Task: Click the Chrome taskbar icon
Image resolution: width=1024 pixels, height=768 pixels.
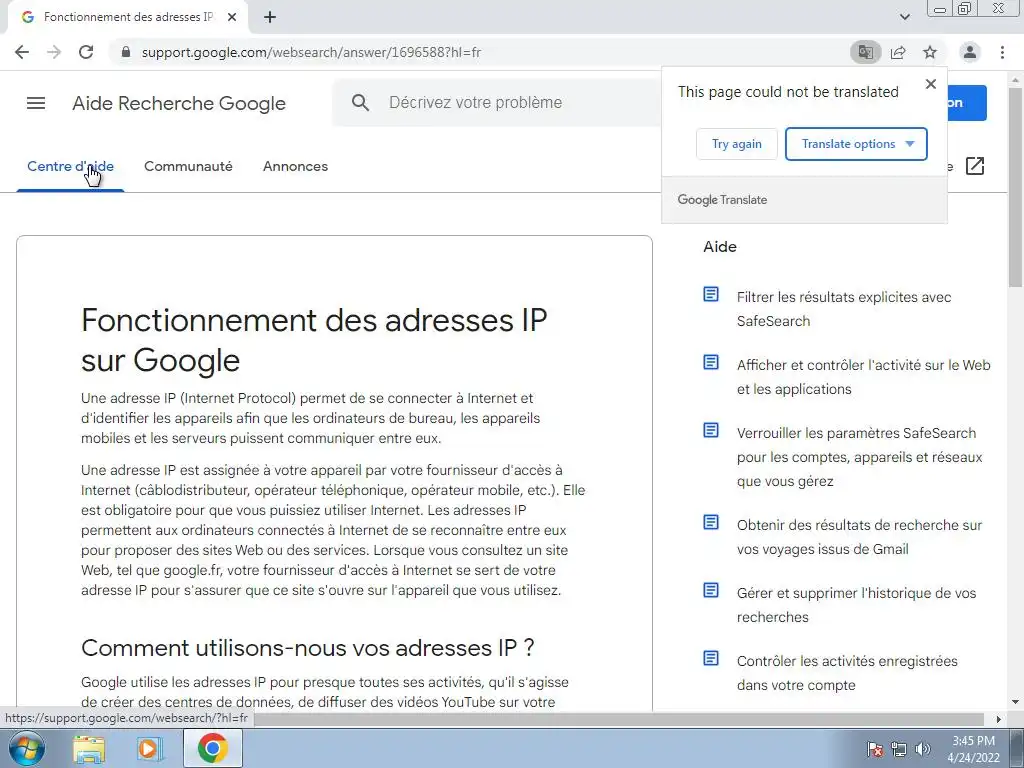Action: (212, 748)
